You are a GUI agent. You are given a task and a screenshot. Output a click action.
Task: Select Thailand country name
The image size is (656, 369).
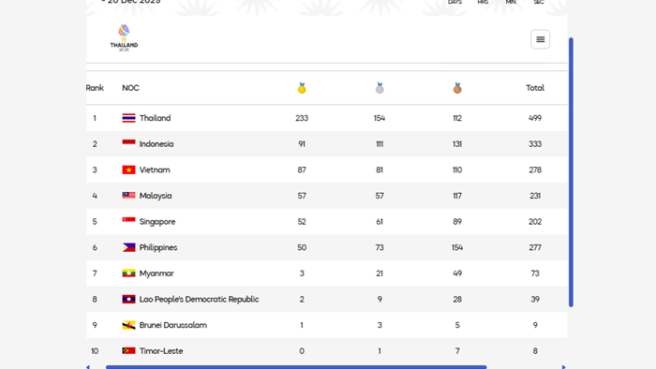pyautogui.click(x=155, y=118)
